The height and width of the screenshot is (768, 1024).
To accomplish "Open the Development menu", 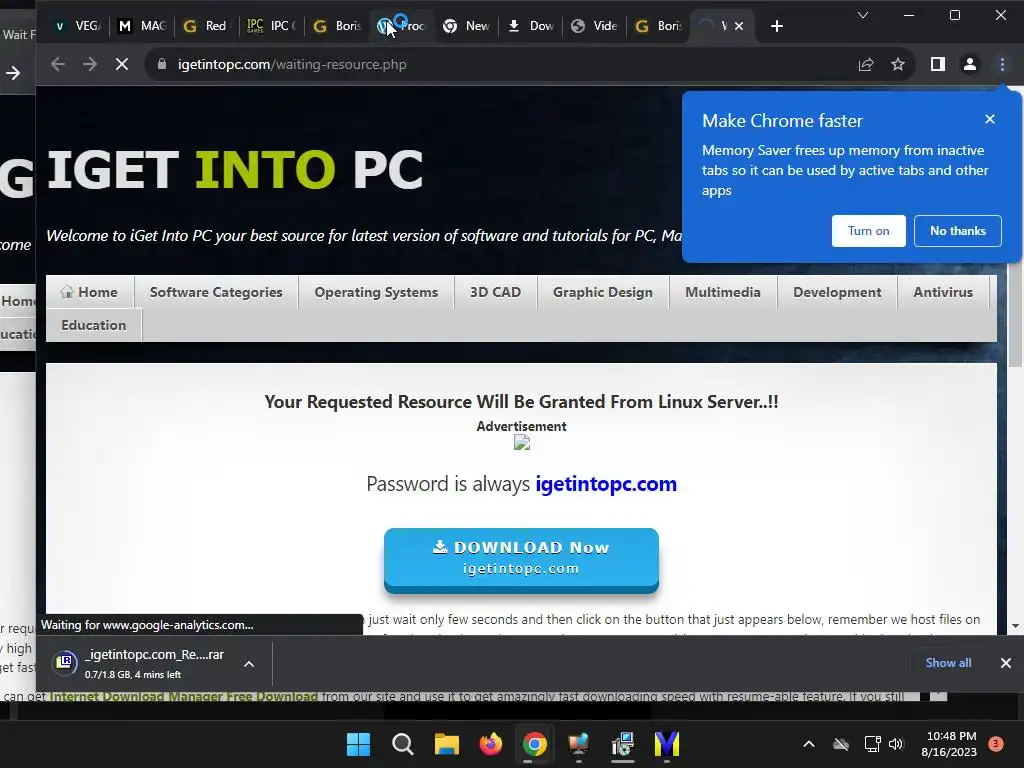I will 837,292.
